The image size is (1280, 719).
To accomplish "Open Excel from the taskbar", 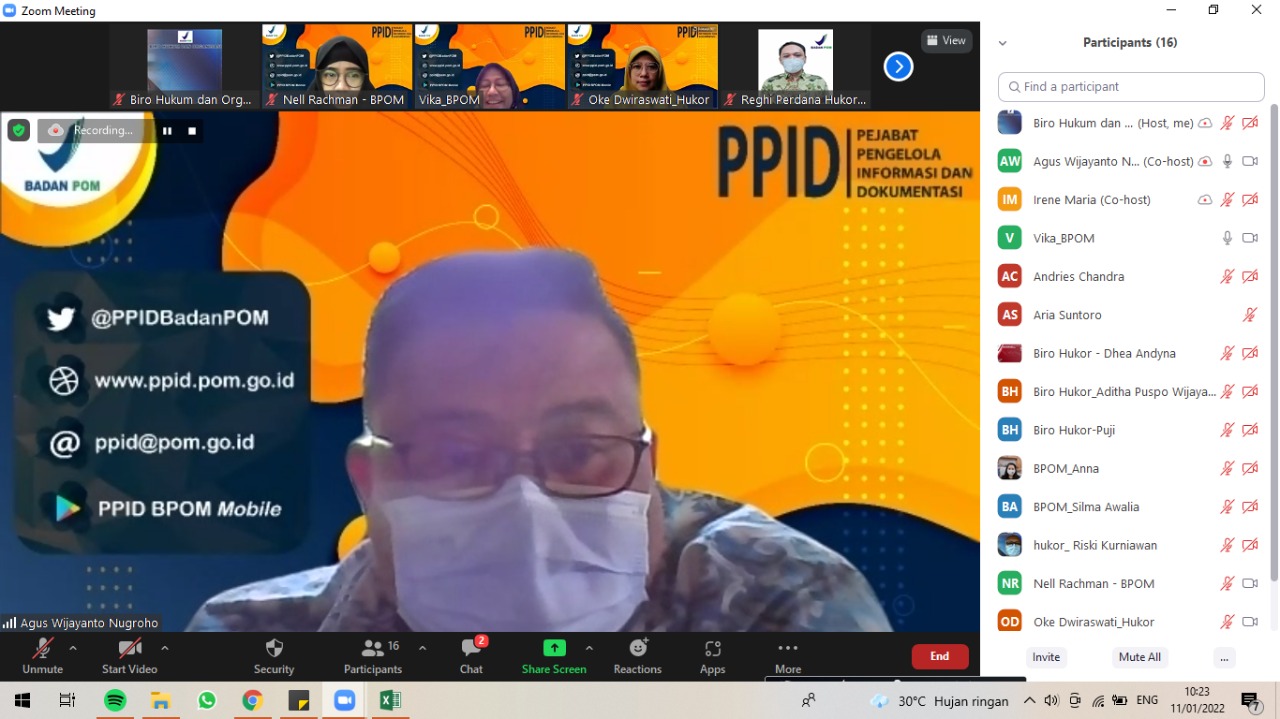I will click(x=390, y=700).
